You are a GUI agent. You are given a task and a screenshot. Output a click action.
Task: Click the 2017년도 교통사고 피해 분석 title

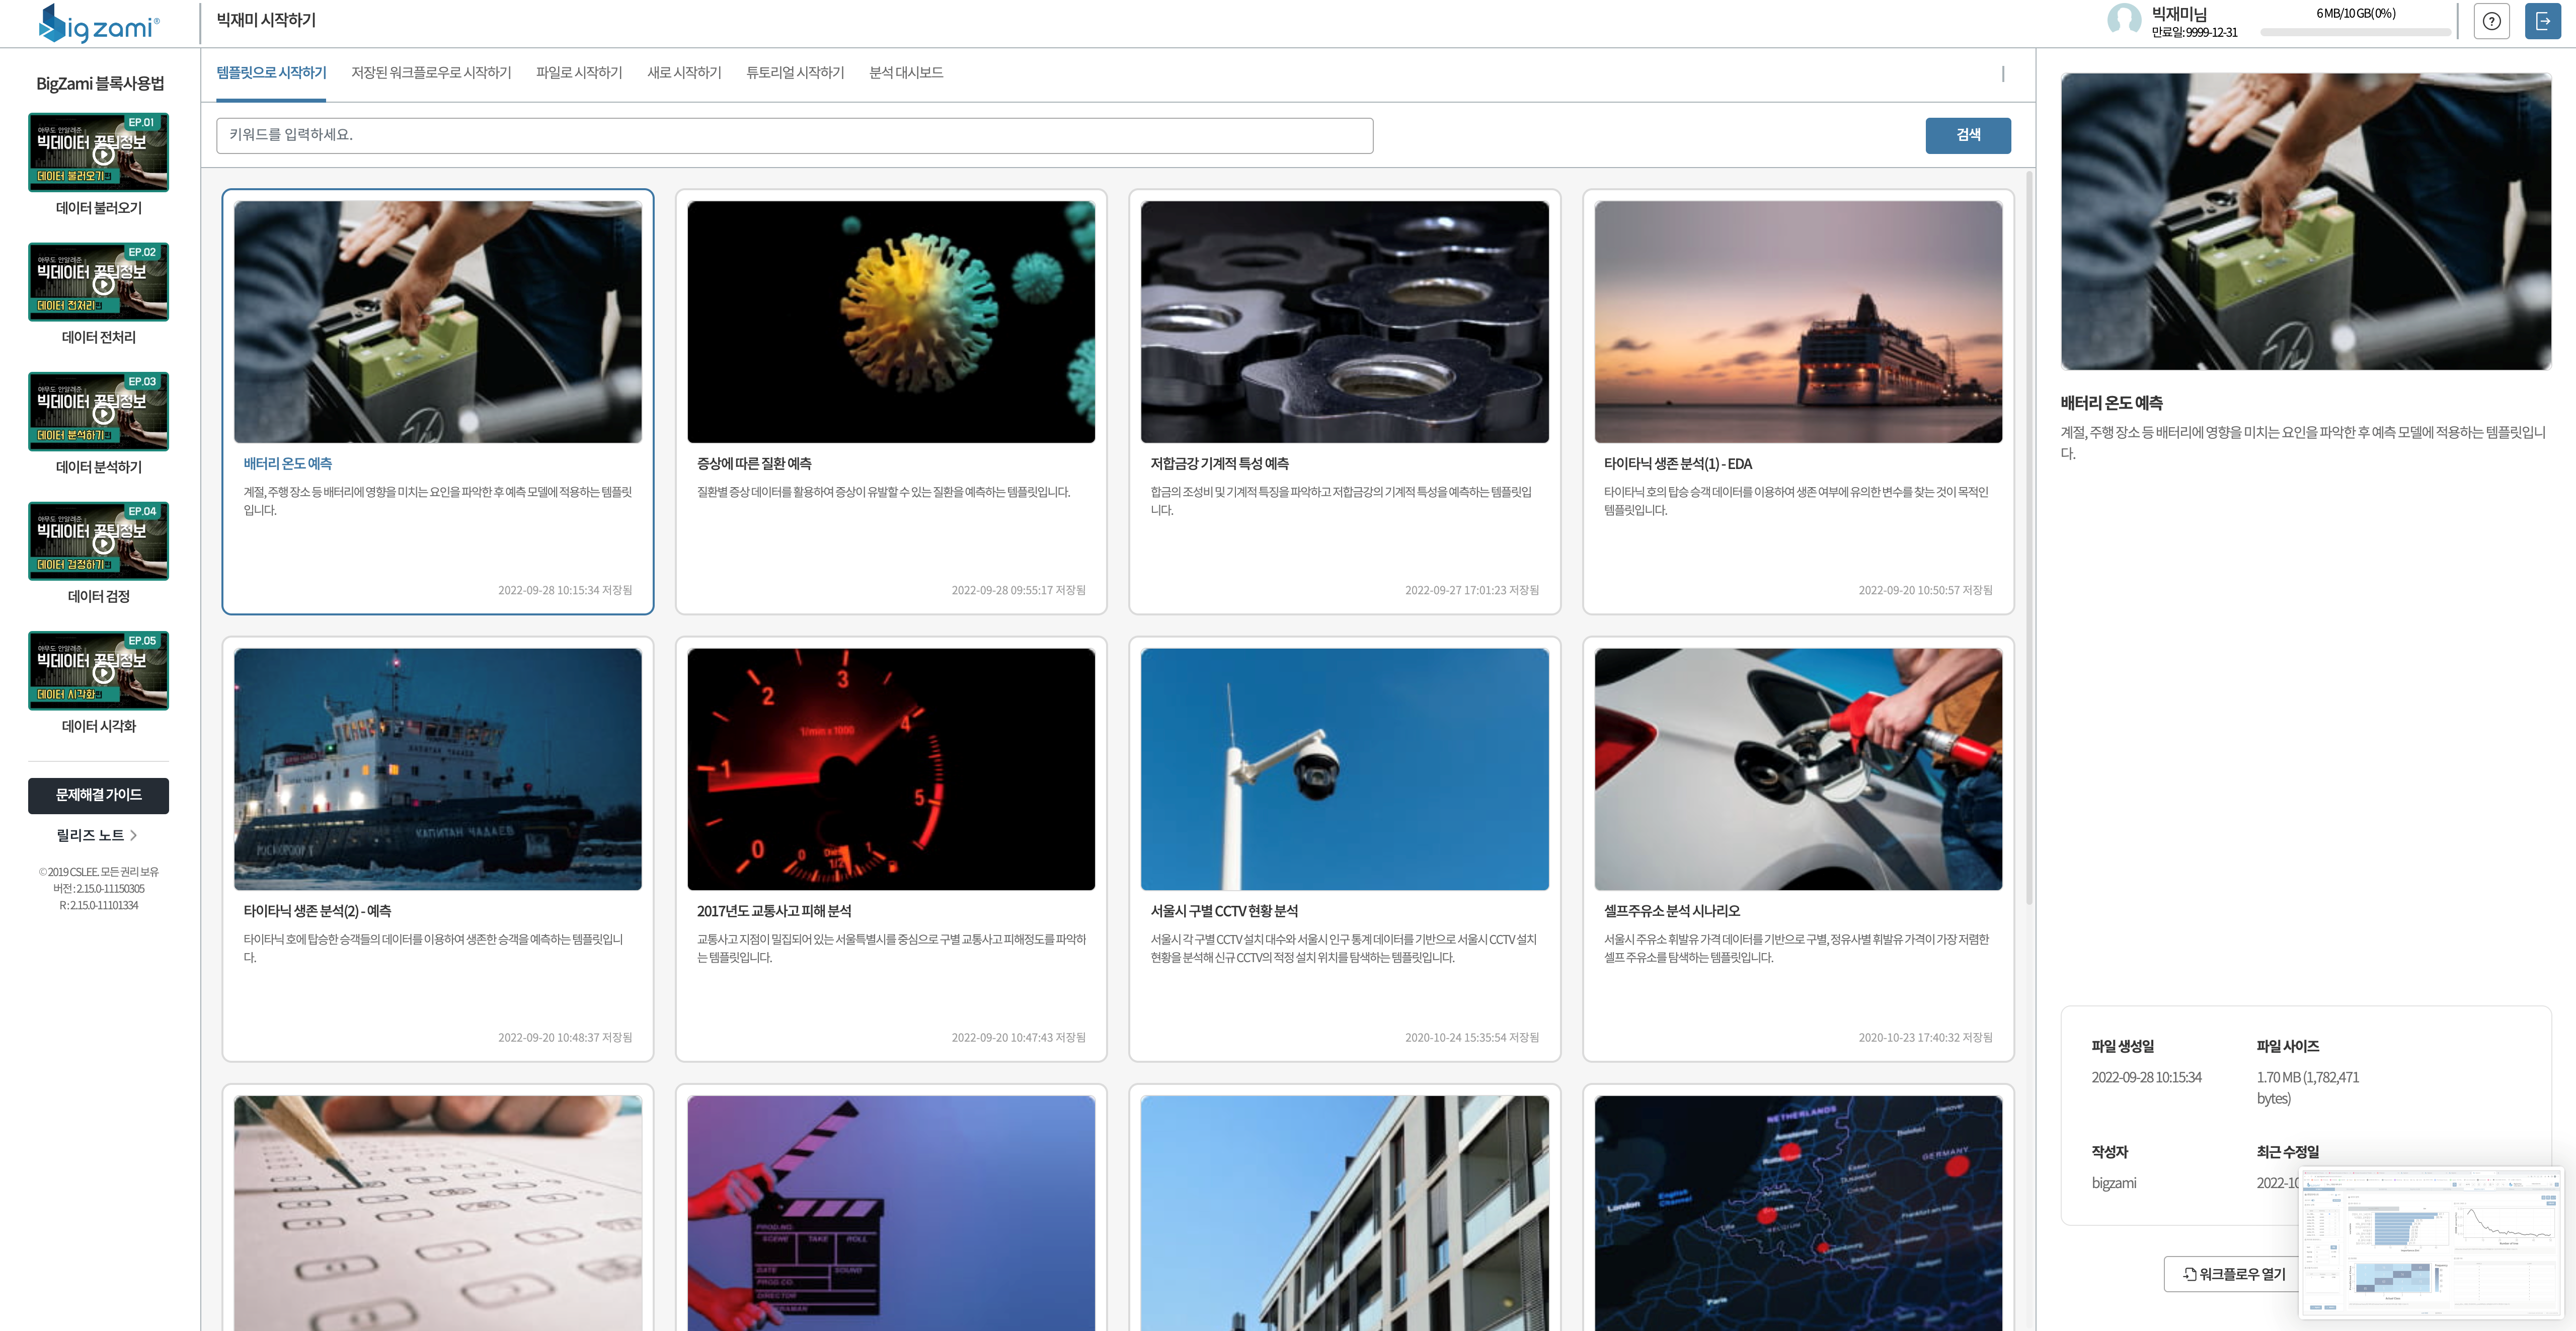[x=774, y=911]
